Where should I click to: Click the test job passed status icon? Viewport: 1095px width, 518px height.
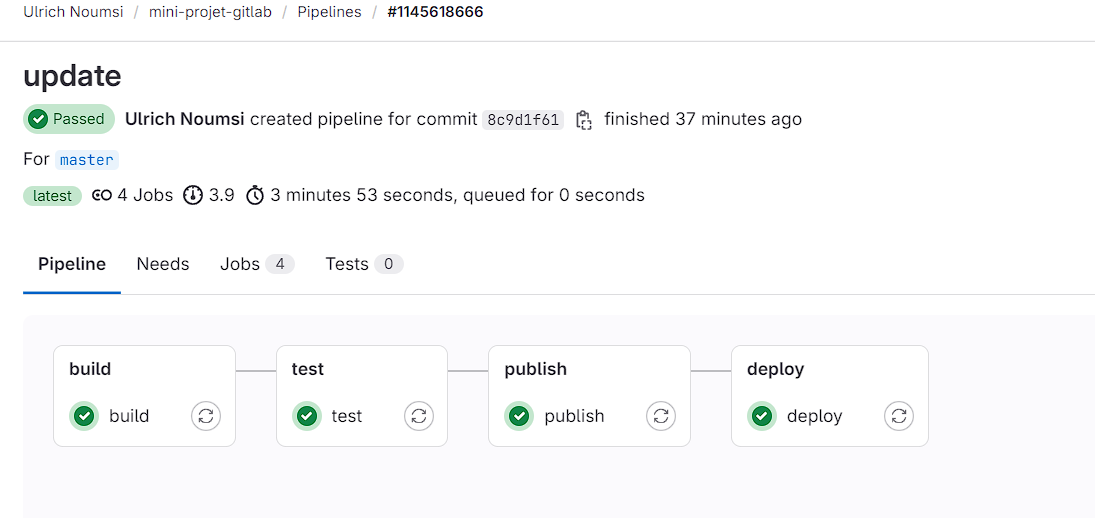coord(307,416)
